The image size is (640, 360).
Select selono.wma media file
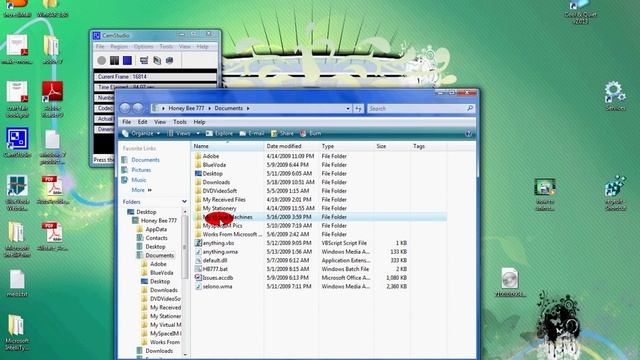click(217, 287)
